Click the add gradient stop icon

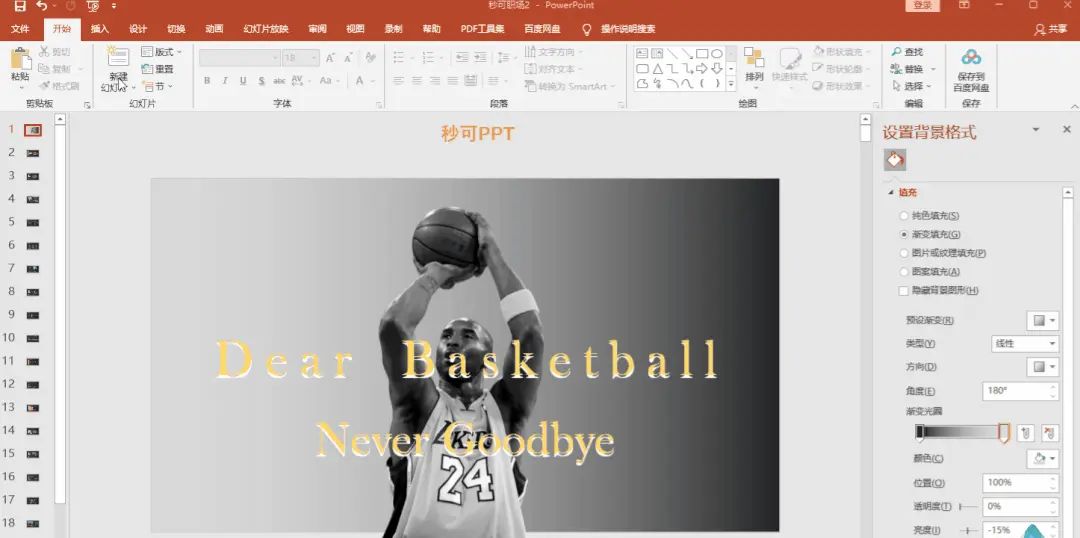(1025, 433)
